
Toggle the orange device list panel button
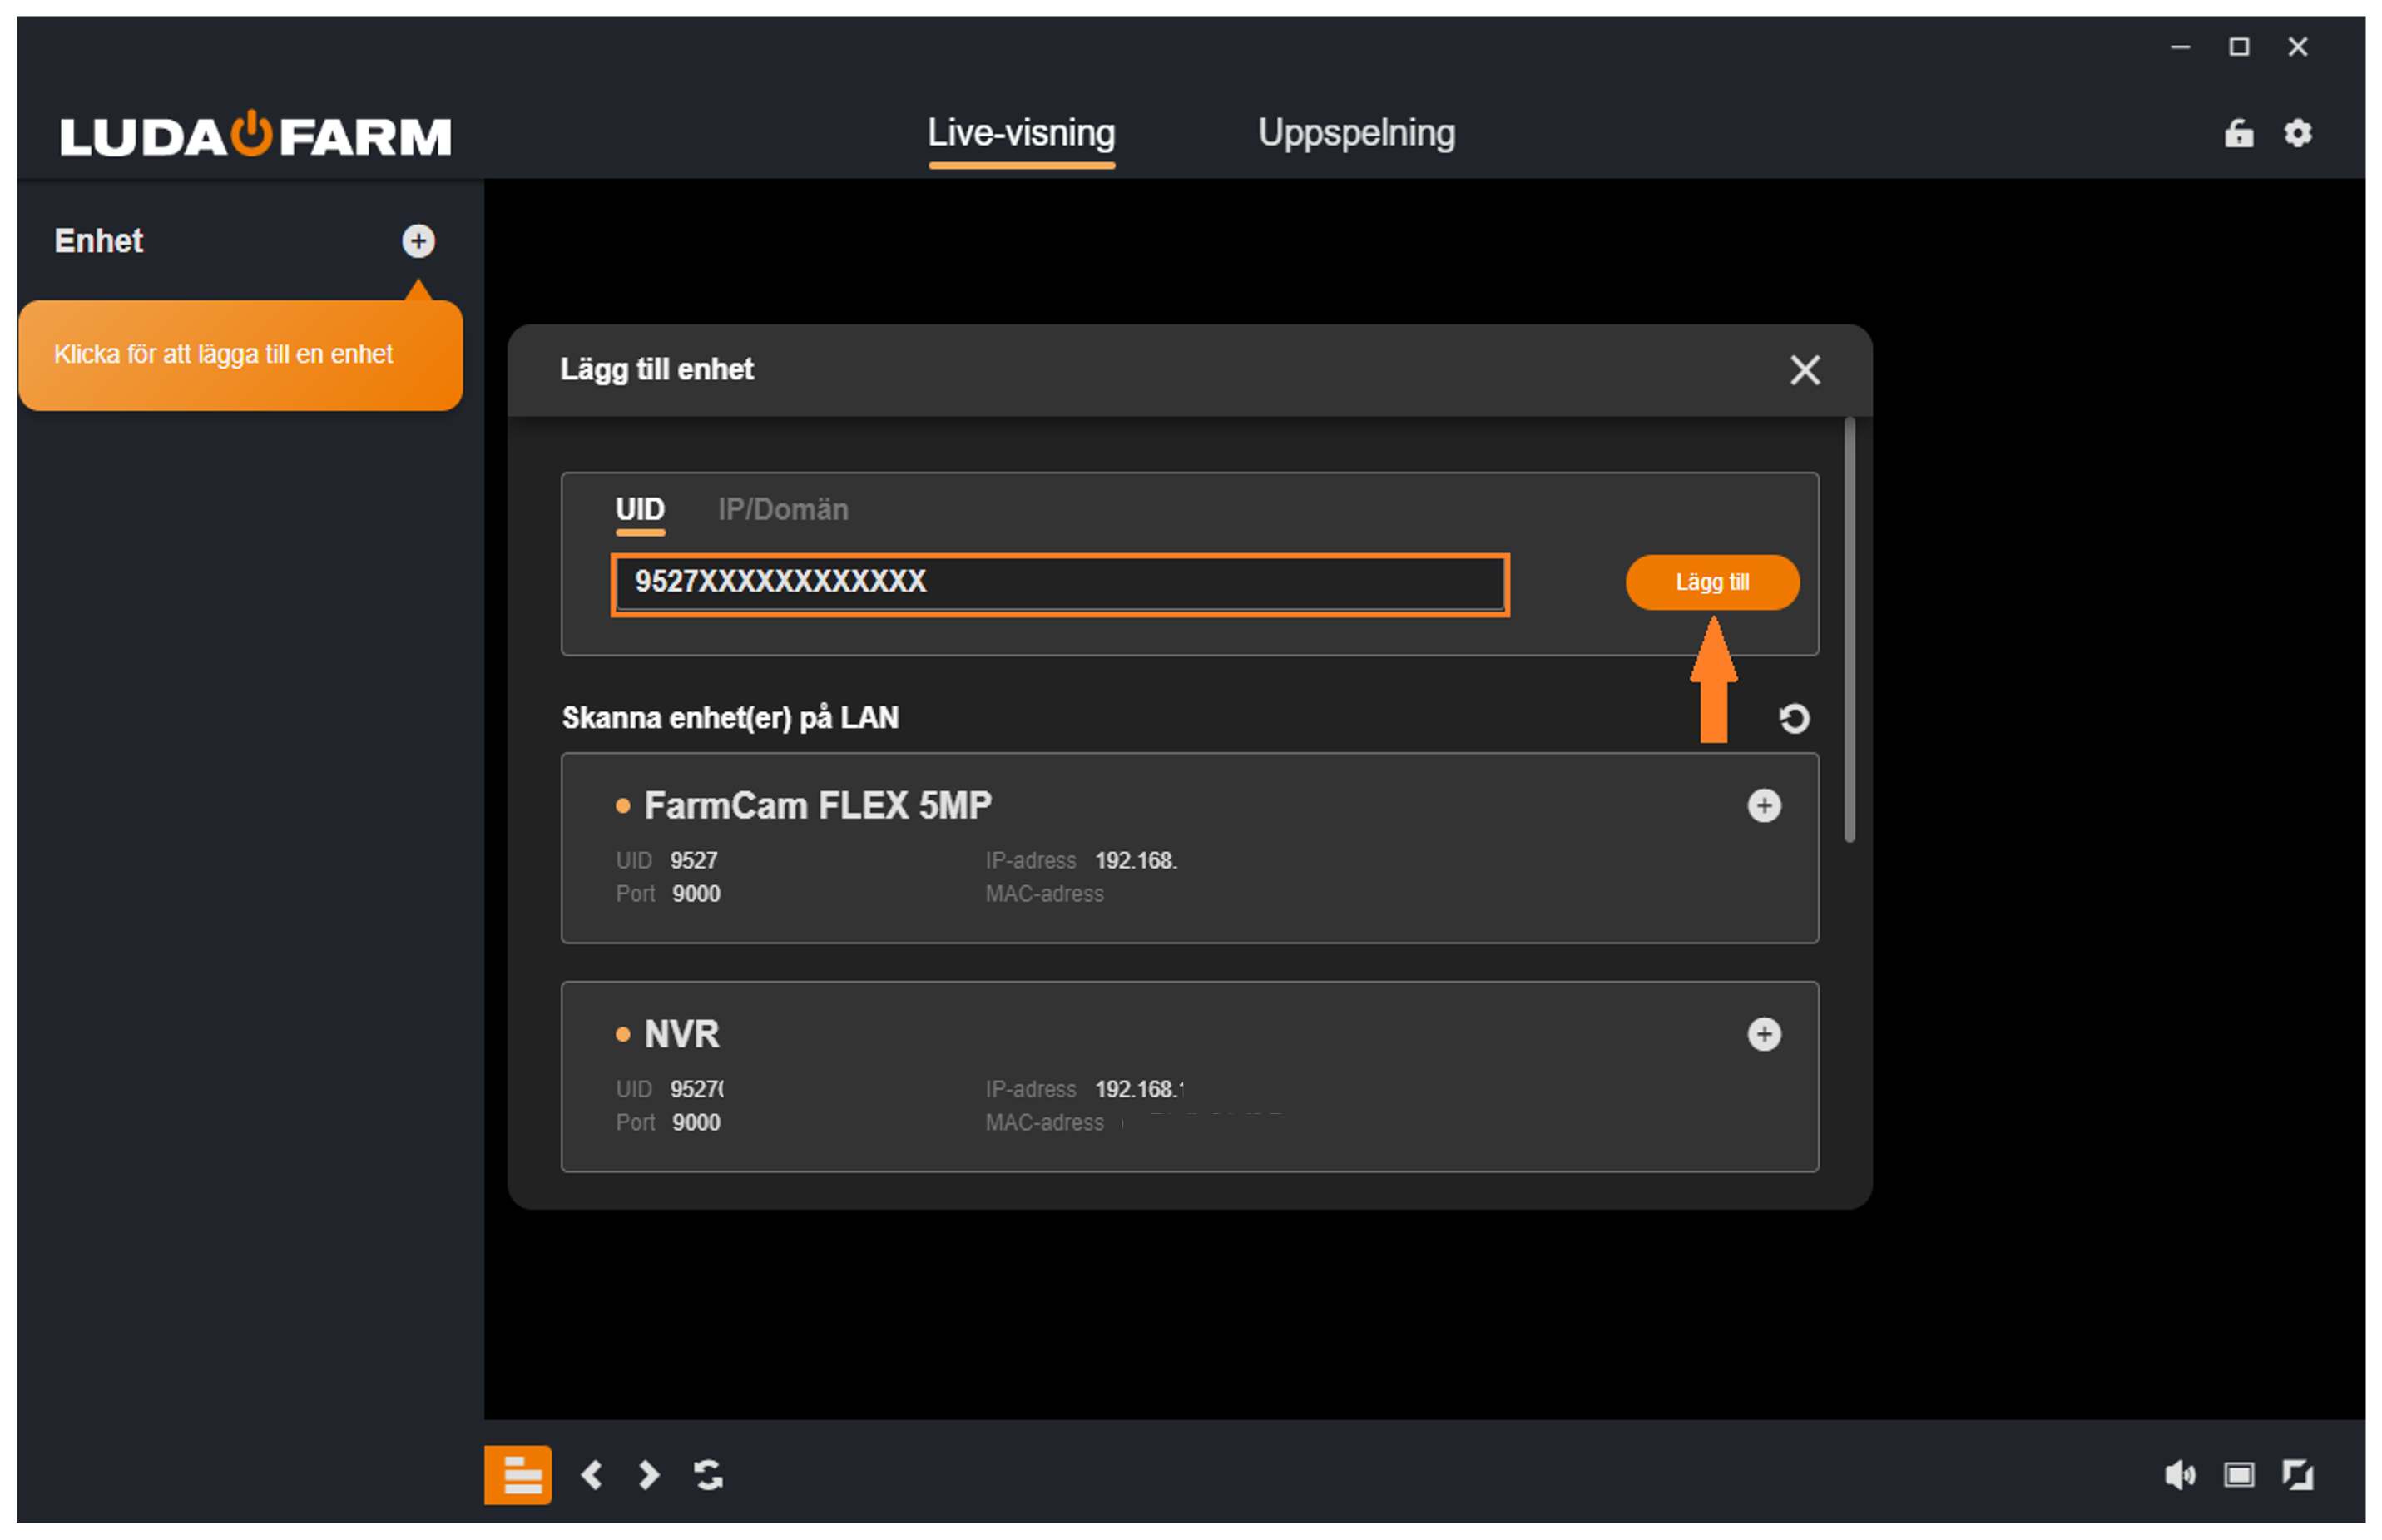click(x=518, y=1474)
